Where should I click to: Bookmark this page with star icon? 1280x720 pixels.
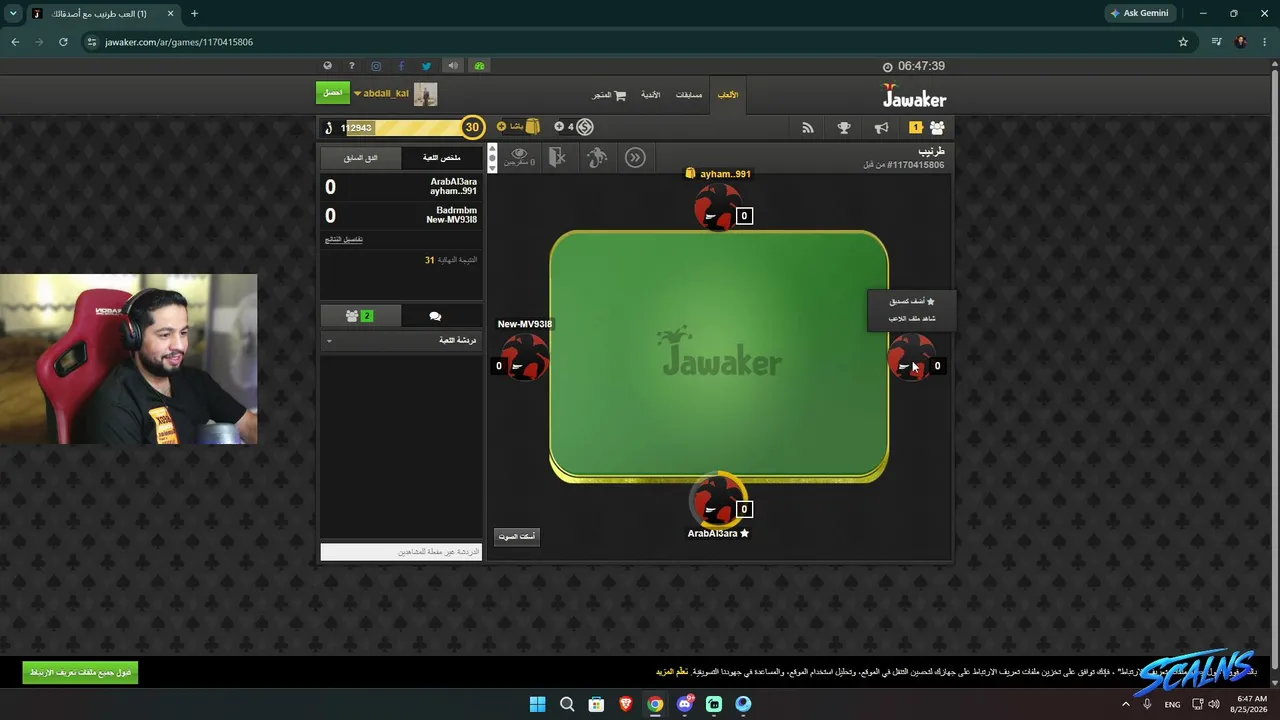tap(1183, 42)
